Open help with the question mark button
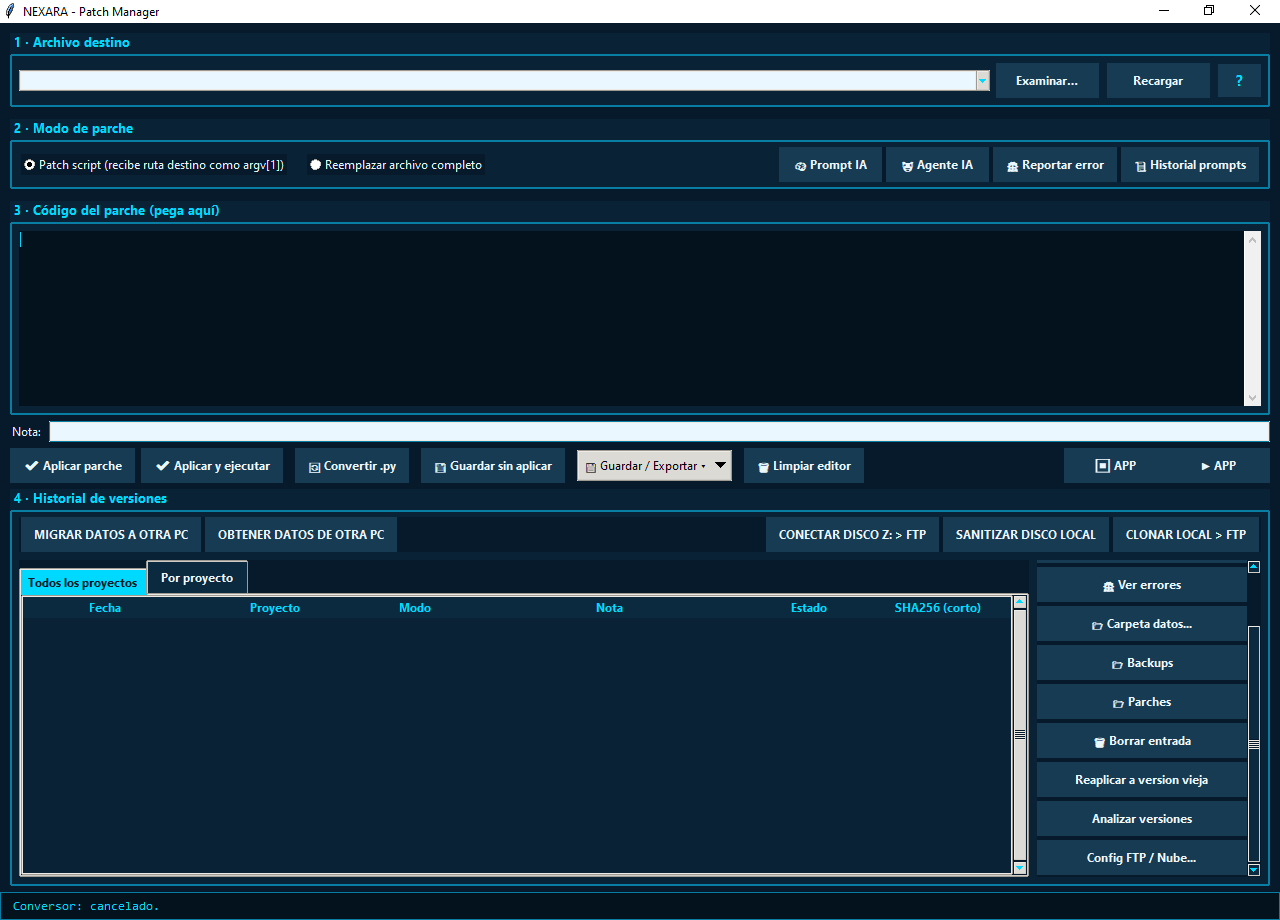The height and width of the screenshot is (920, 1280). [1239, 81]
